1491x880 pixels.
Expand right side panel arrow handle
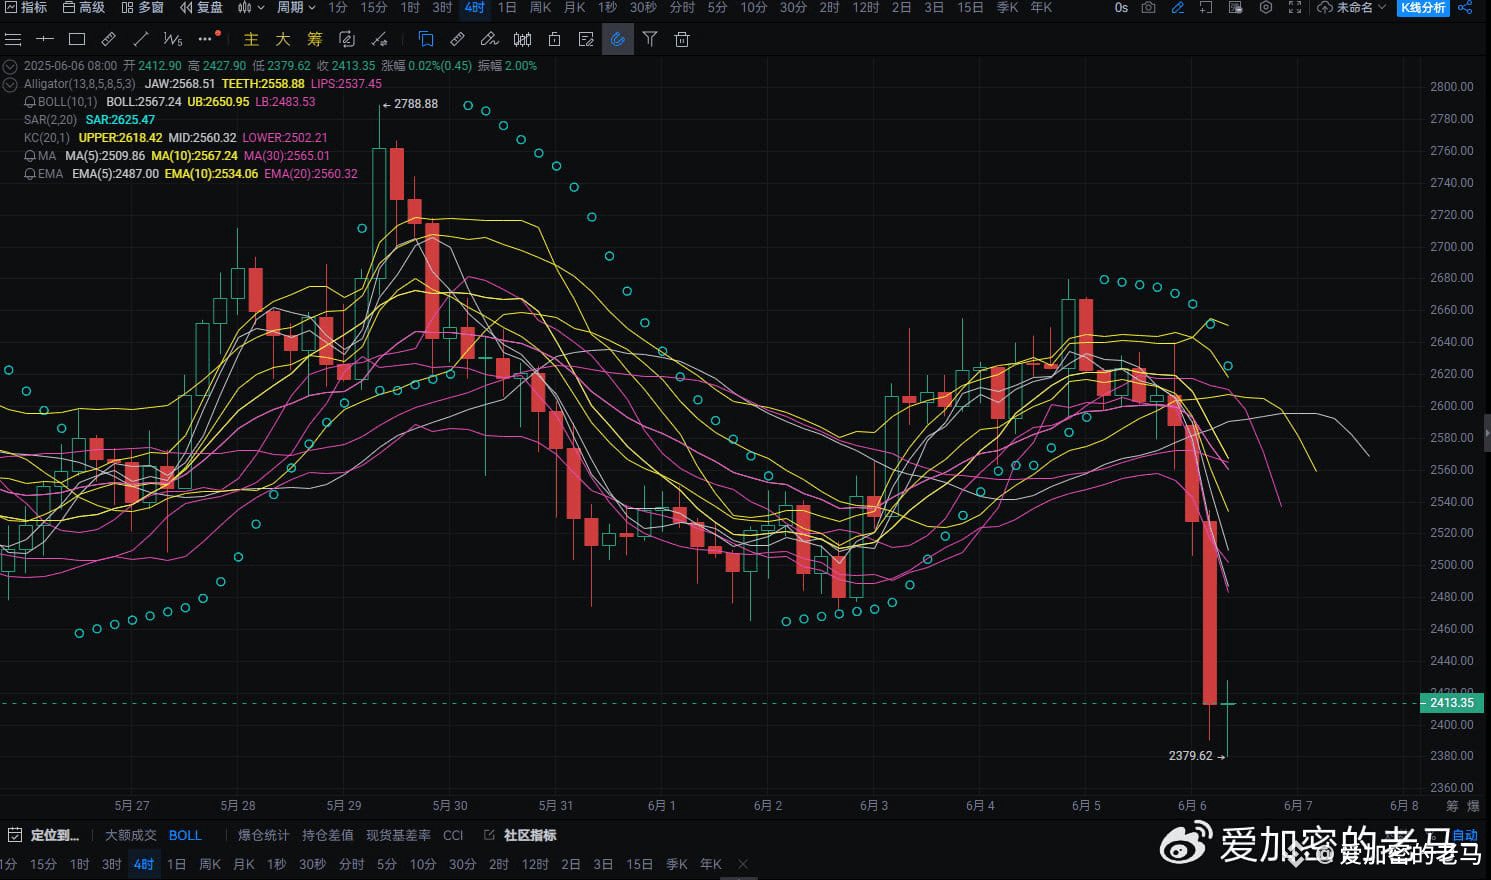click(x=1487, y=434)
